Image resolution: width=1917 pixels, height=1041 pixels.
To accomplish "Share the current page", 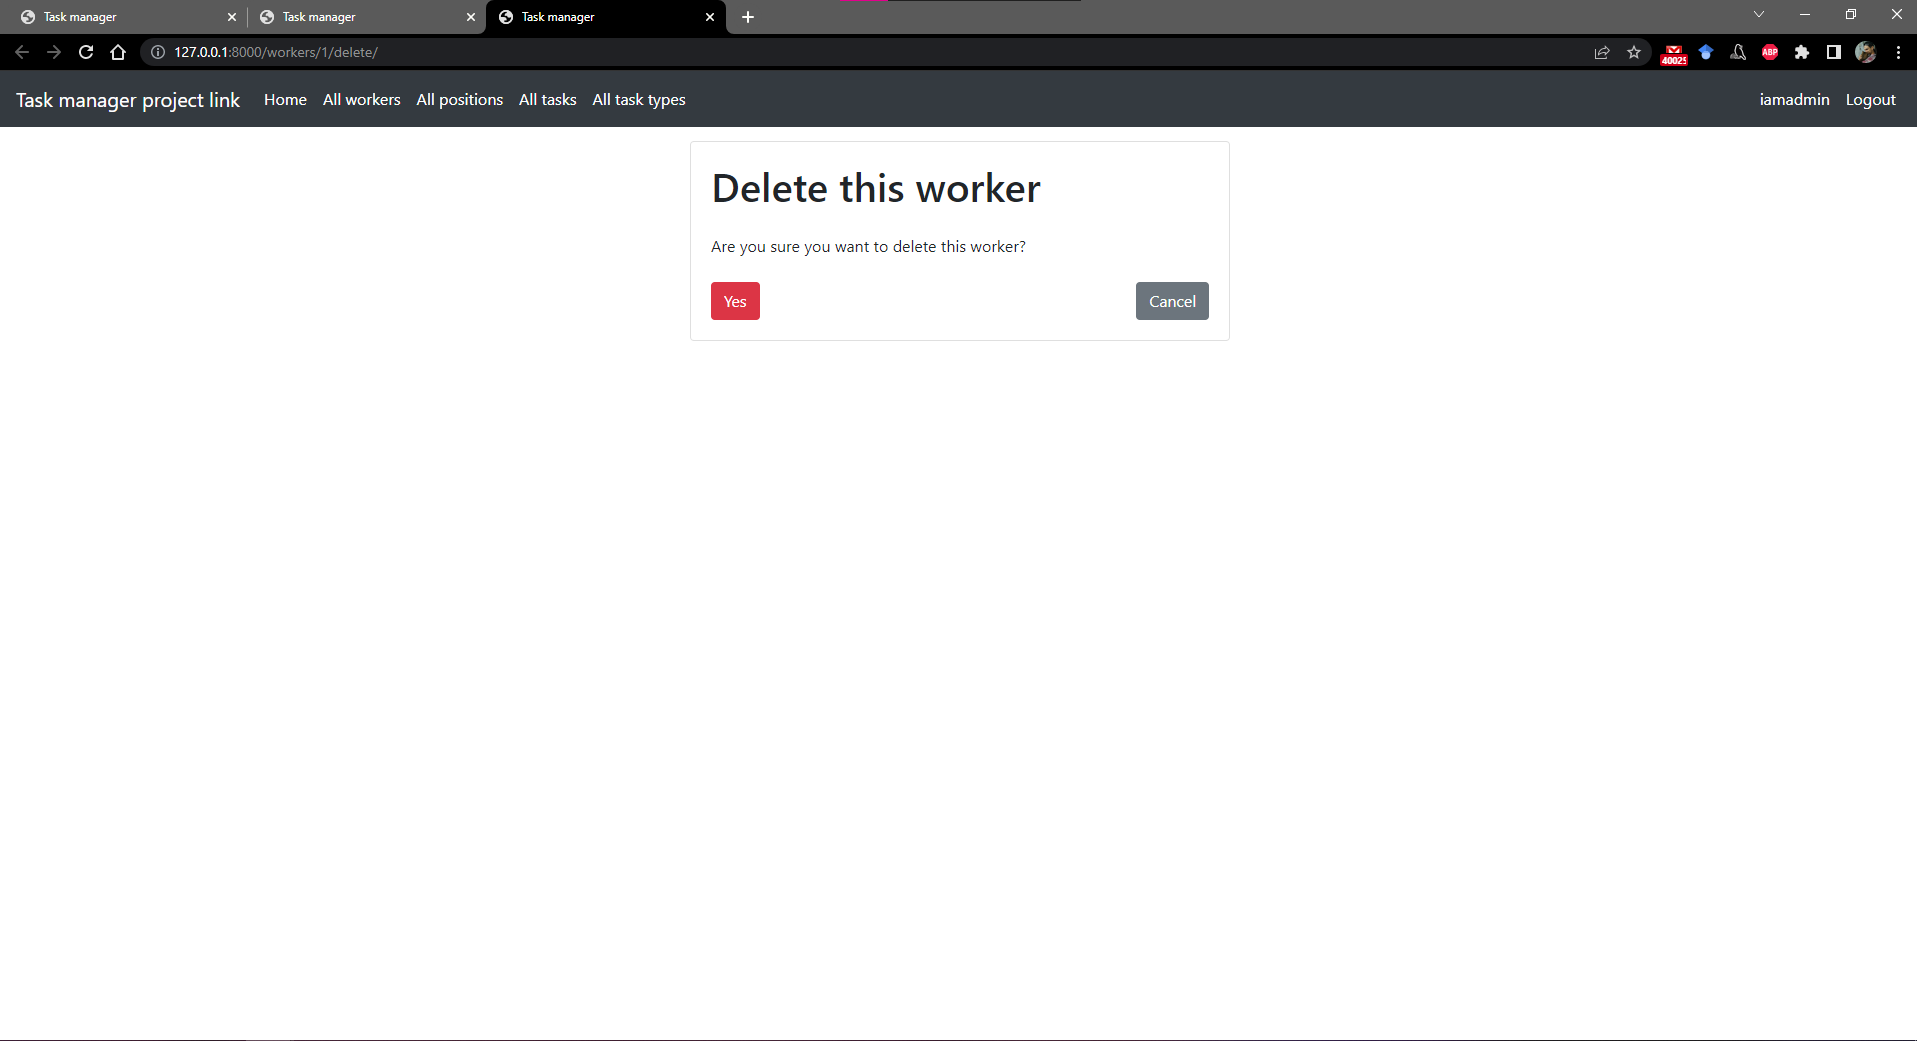I will click(1602, 52).
